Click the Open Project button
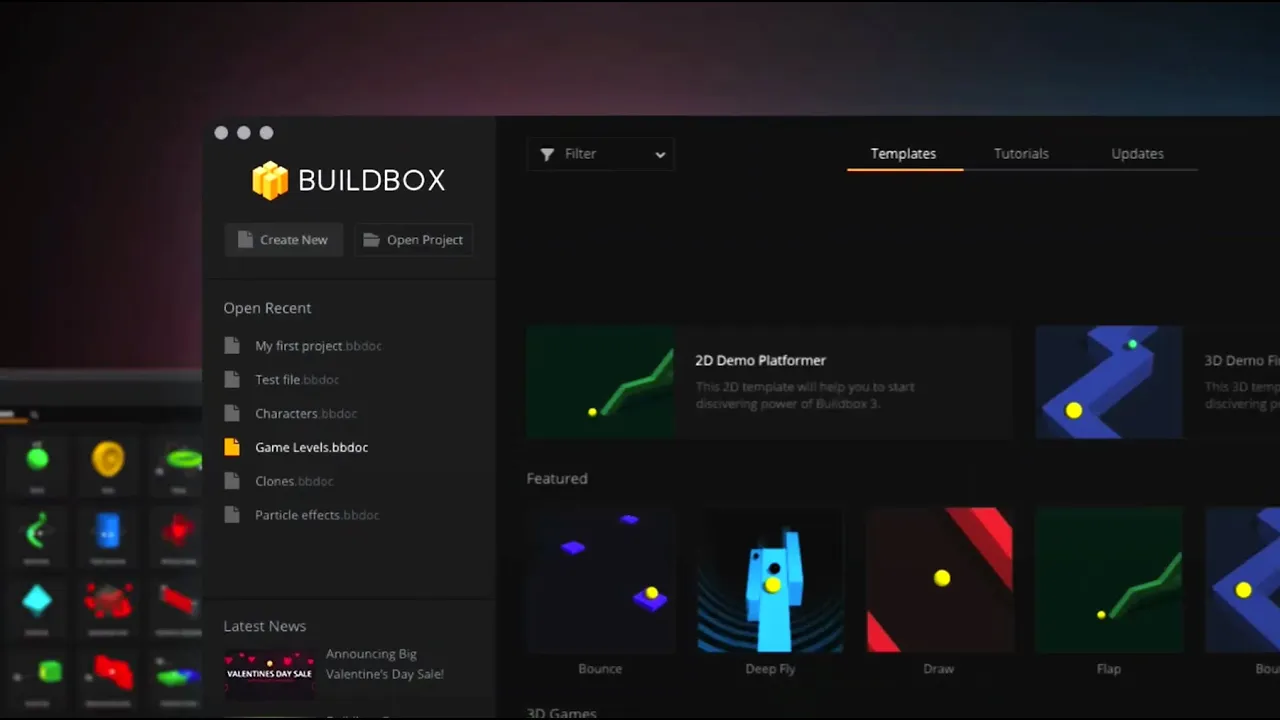 (x=413, y=240)
